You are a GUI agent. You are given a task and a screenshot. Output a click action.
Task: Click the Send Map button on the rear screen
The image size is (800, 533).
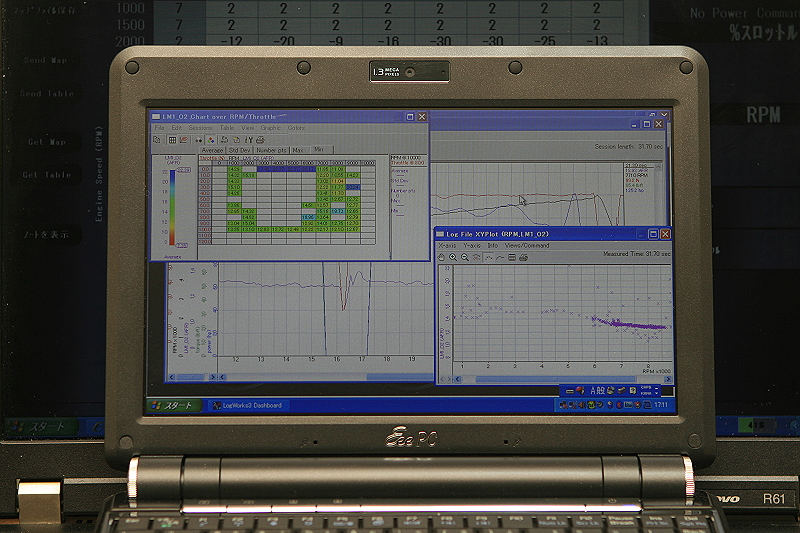tap(45, 60)
